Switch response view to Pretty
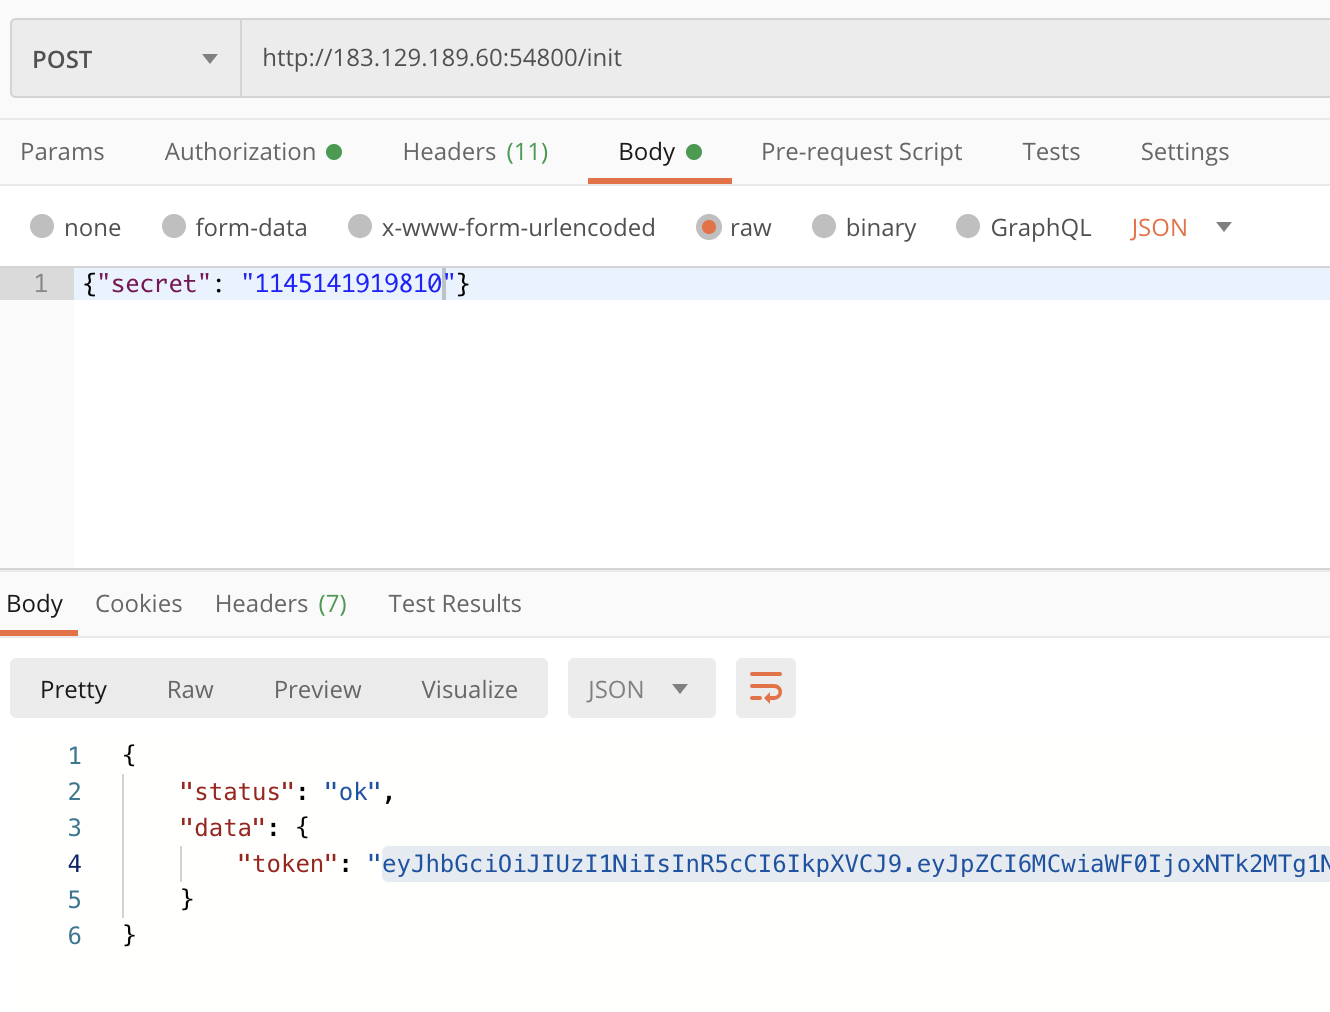 (73, 689)
